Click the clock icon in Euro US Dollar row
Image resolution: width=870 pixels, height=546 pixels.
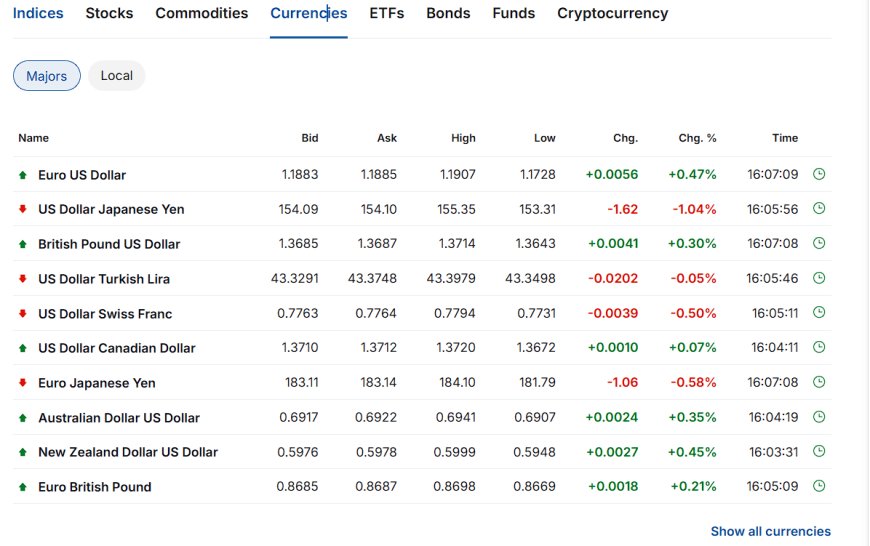[x=819, y=174]
